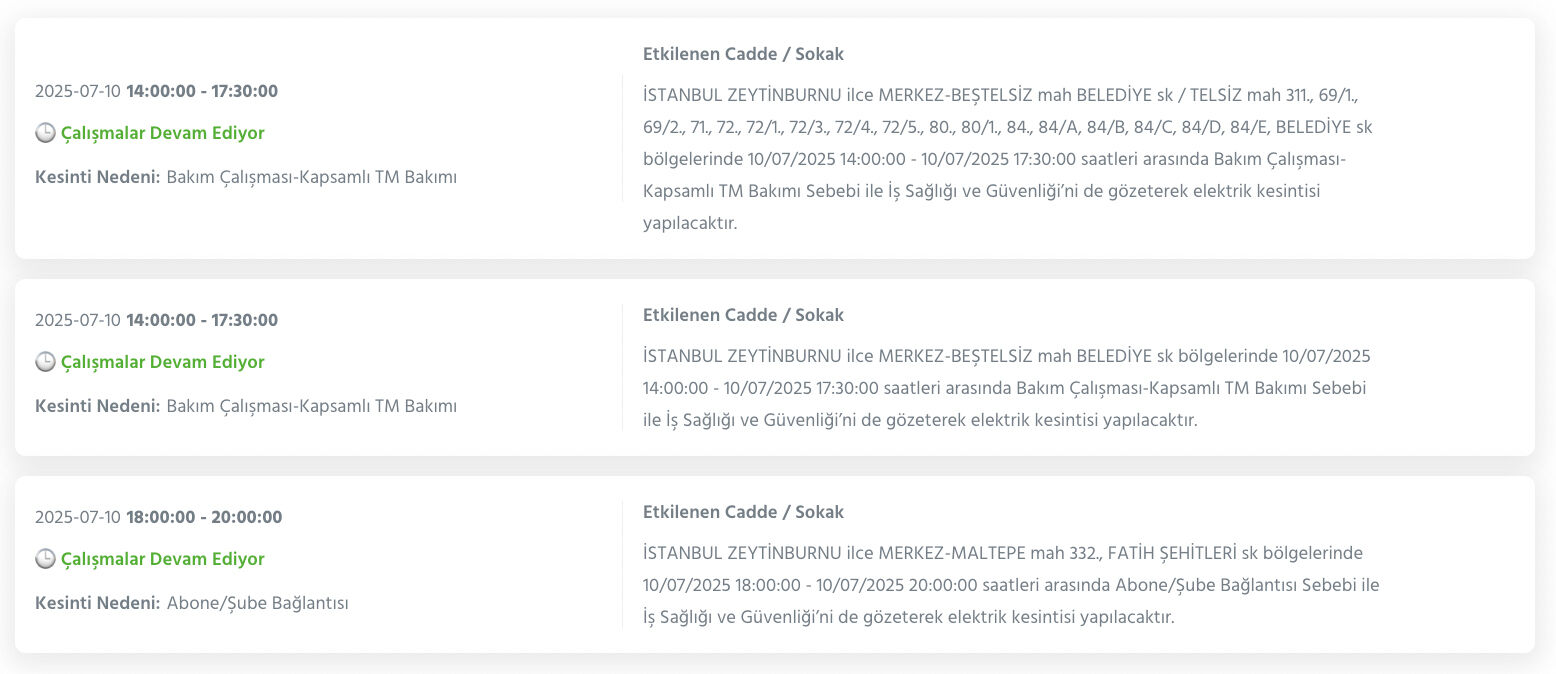Image resolution: width=1556 pixels, height=674 pixels.
Task: Click "Bakım Çalışması-Kapsamlı TM Bakımı" reason in the middle card
Action: pos(311,406)
